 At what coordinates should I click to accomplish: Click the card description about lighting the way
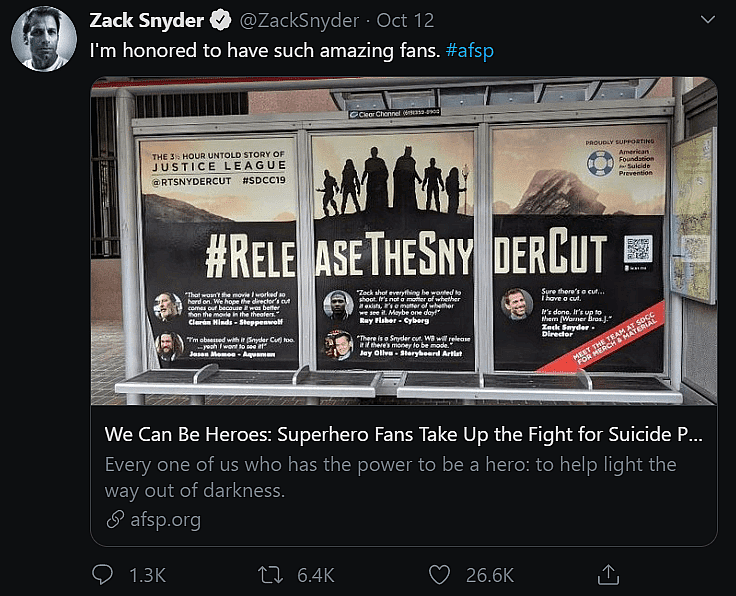coord(390,477)
